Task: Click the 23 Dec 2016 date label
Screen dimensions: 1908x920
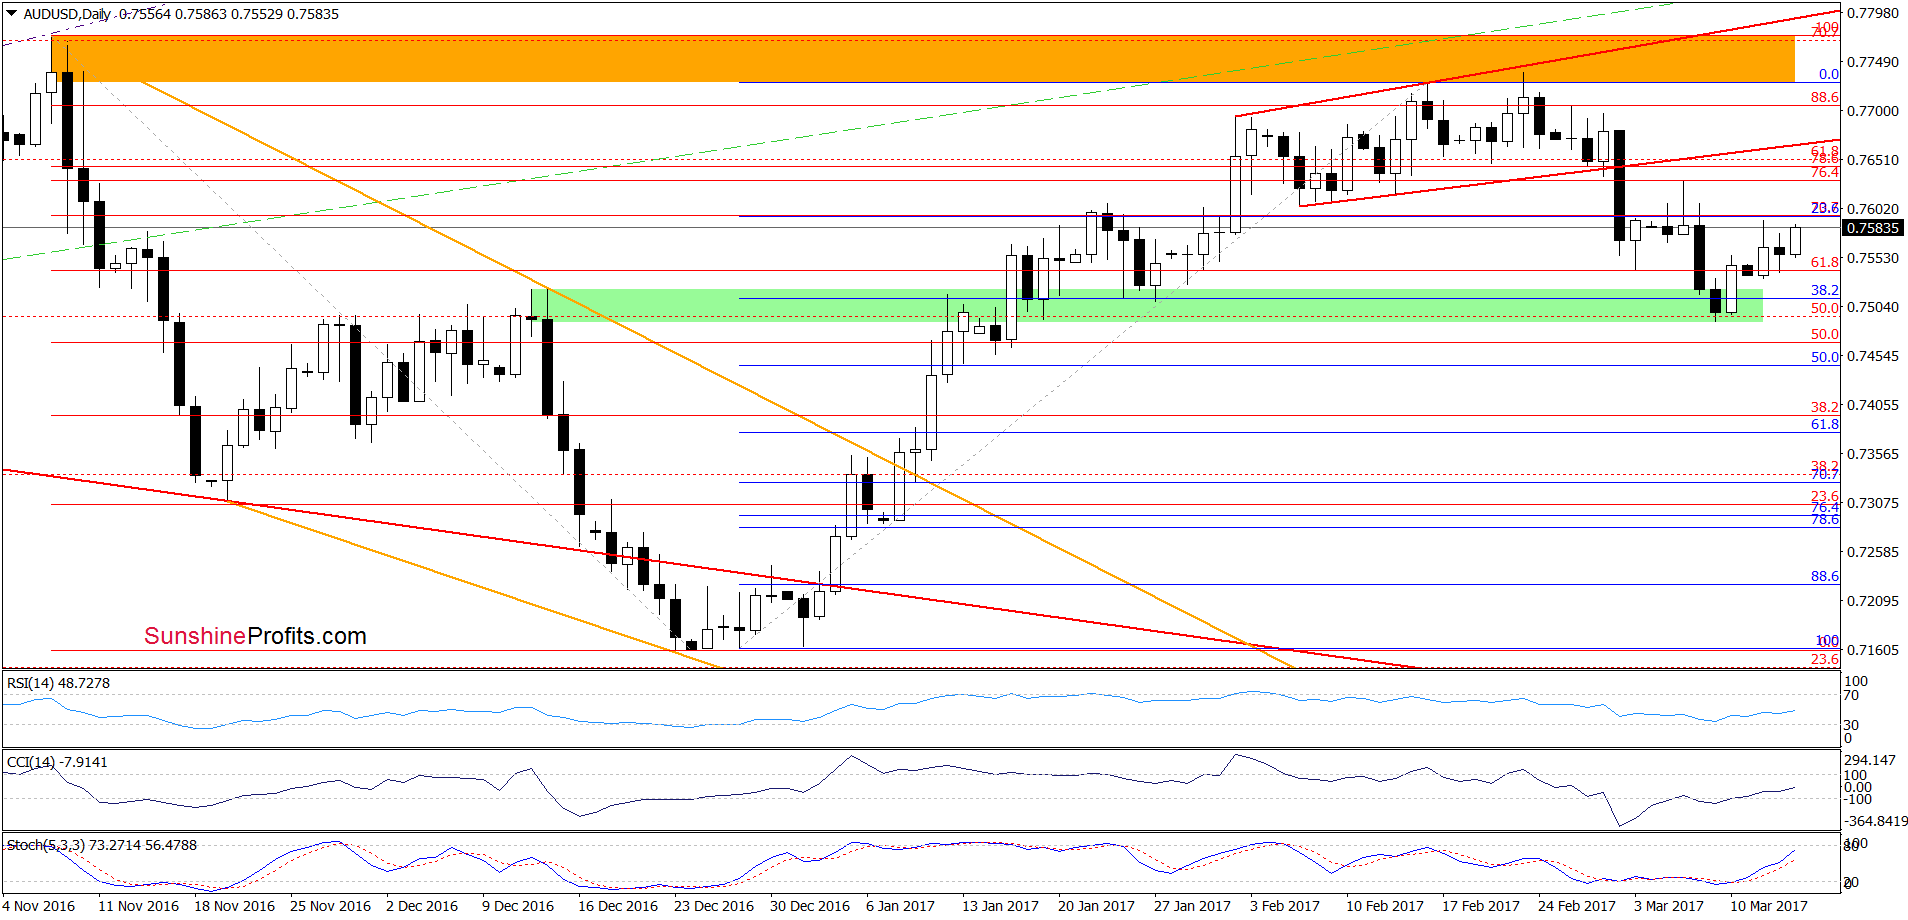Action: 714,906
